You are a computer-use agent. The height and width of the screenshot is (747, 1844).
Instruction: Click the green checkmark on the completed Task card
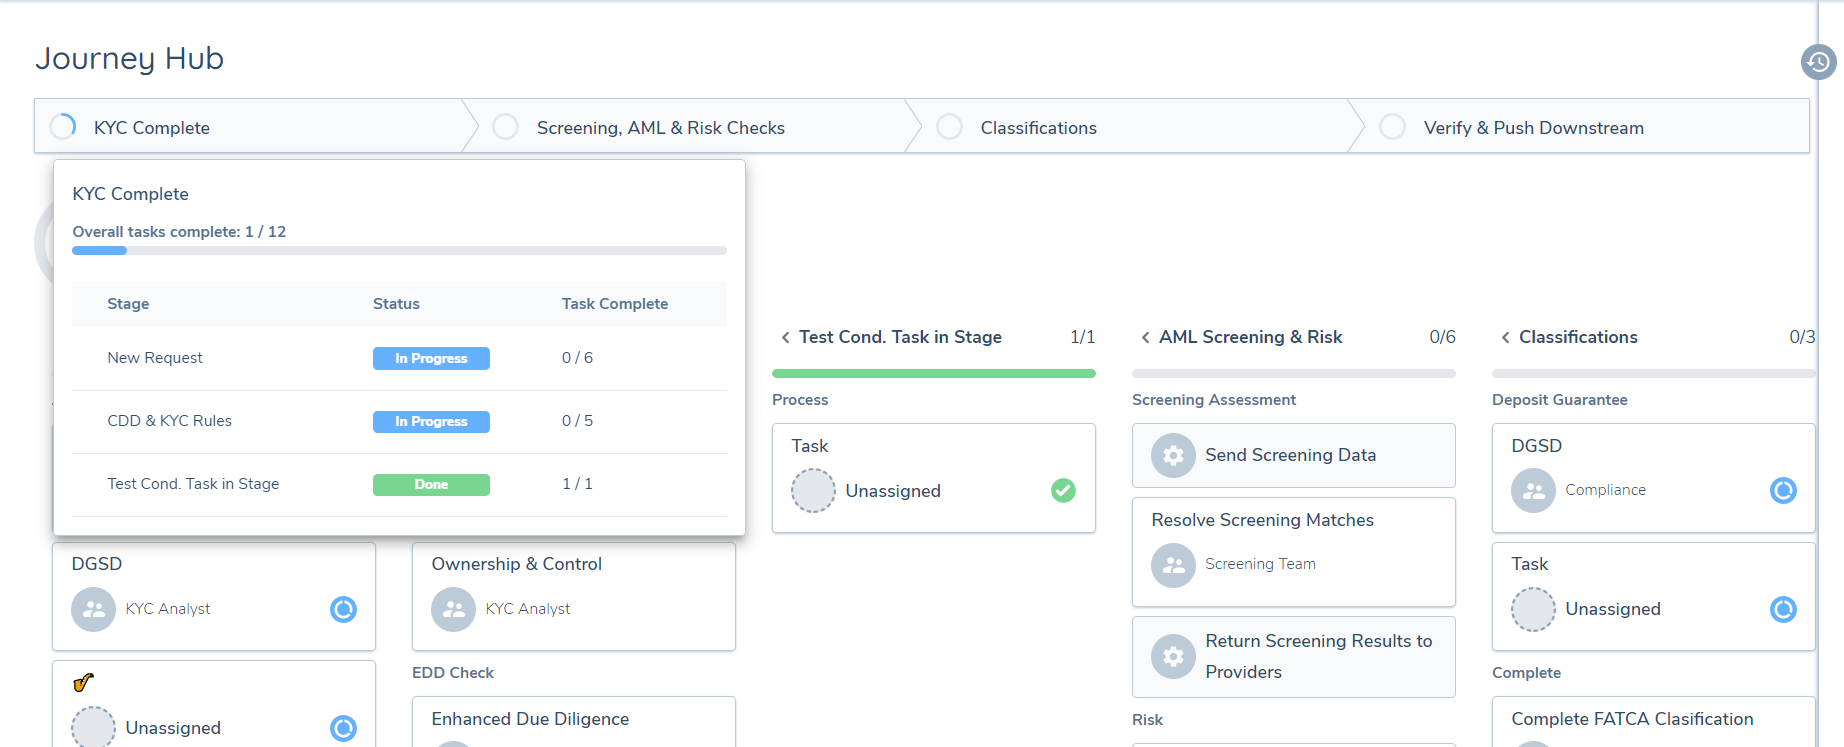(x=1063, y=490)
